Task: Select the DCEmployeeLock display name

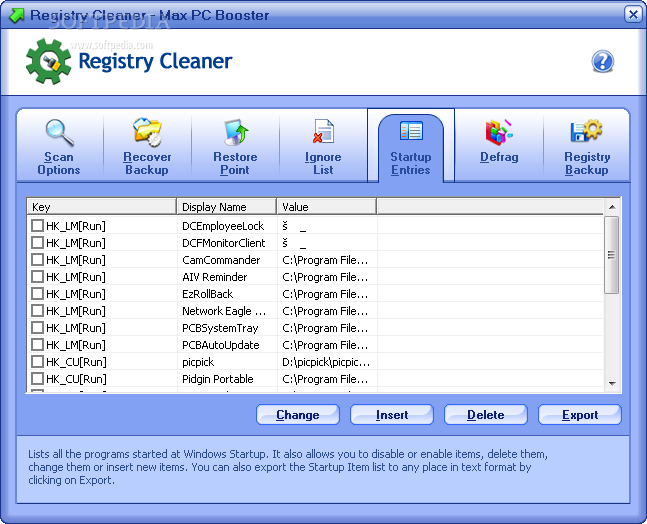Action: (x=223, y=226)
